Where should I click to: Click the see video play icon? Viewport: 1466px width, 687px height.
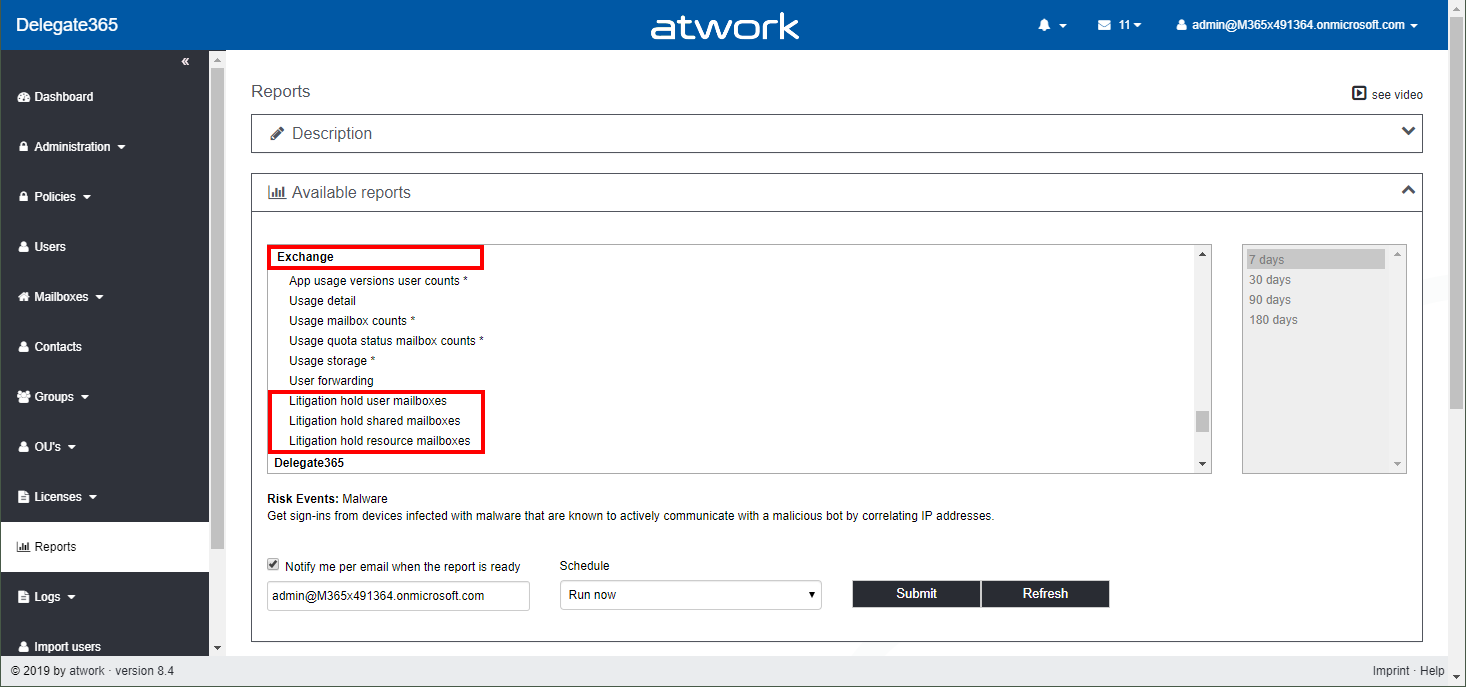1359,93
